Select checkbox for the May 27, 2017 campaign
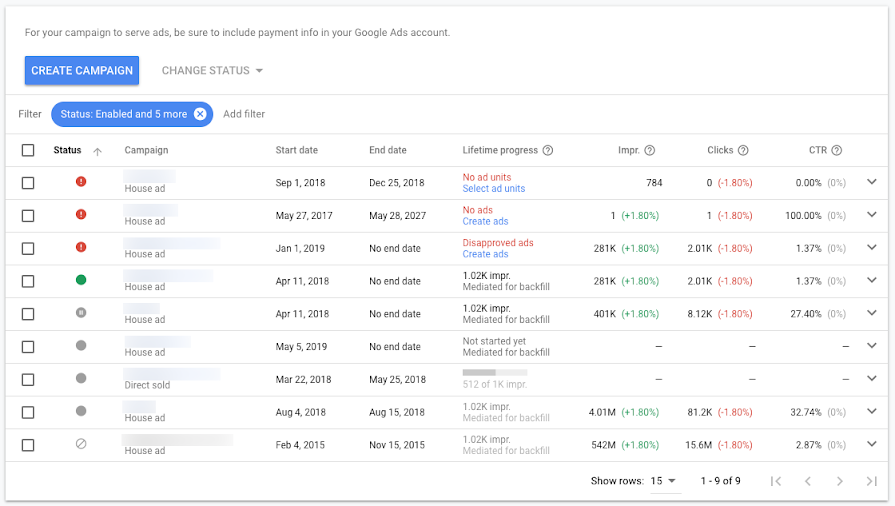The width and height of the screenshot is (895, 506). coord(28,216)
